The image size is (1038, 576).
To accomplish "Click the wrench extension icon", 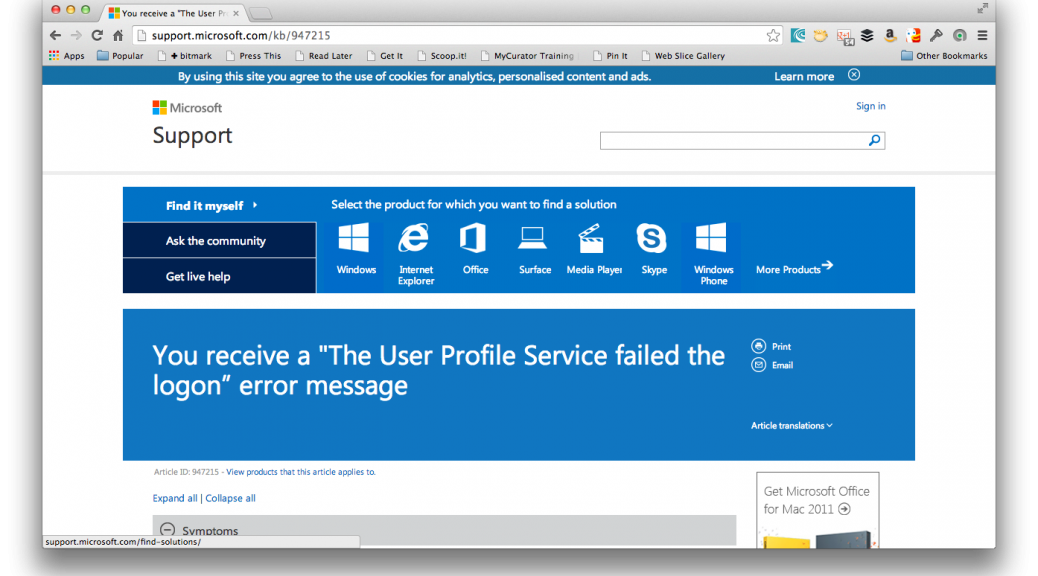I will (936, 36).
